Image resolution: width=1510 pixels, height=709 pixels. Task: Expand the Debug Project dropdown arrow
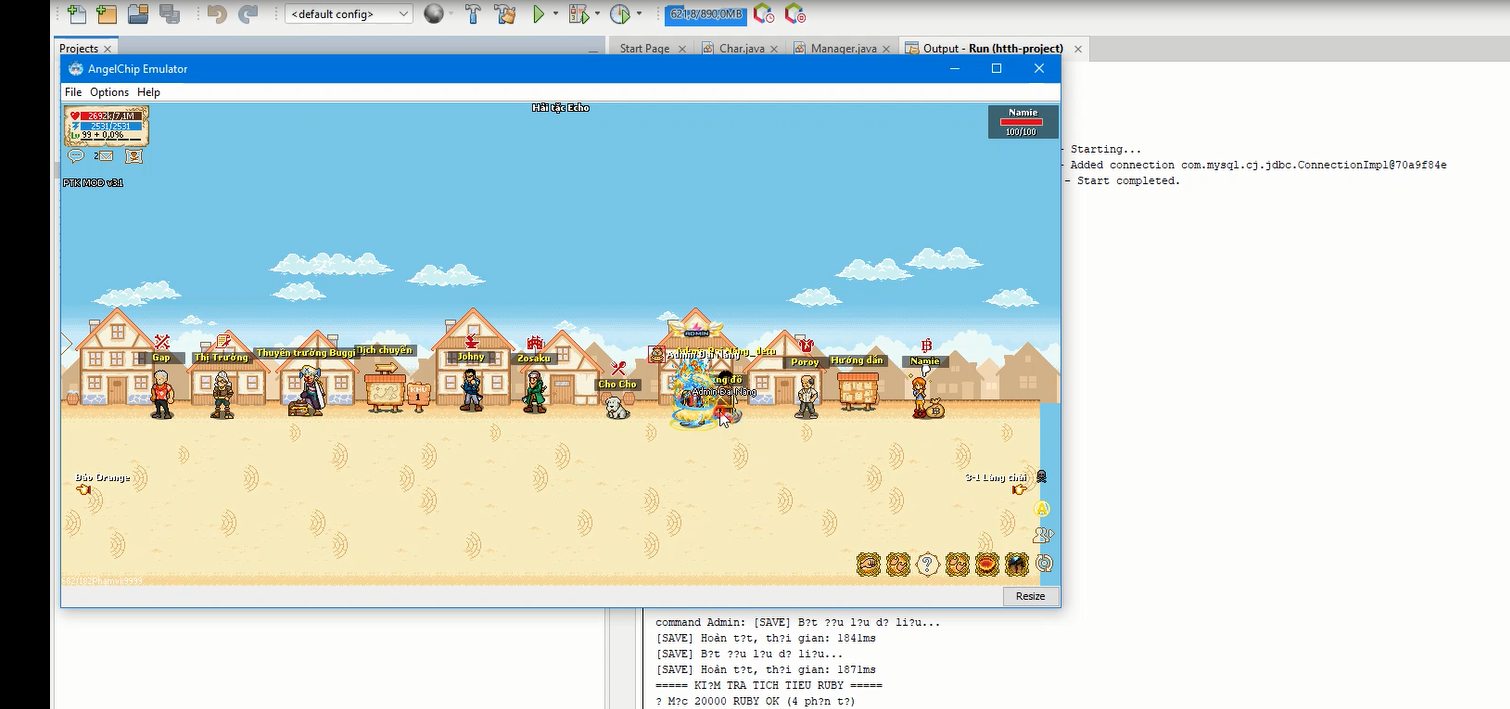(x=597, y=14)
